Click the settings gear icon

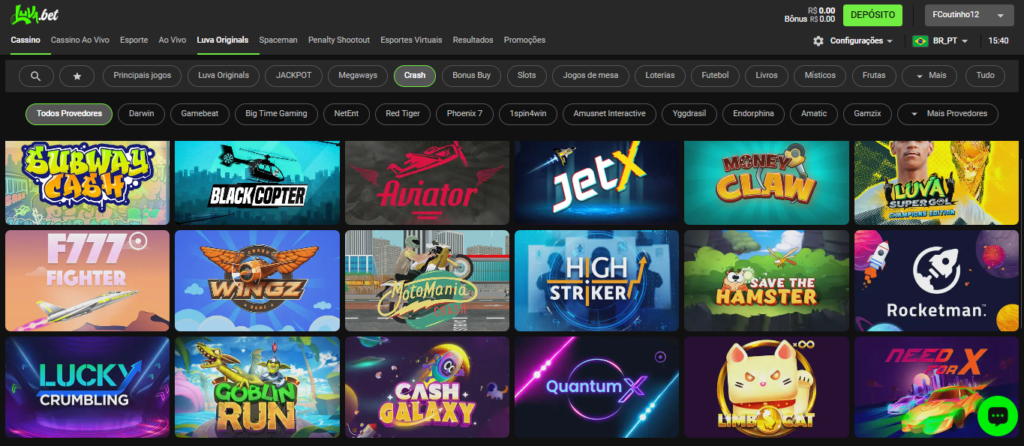pyautogui.click(x=818, y=41)
